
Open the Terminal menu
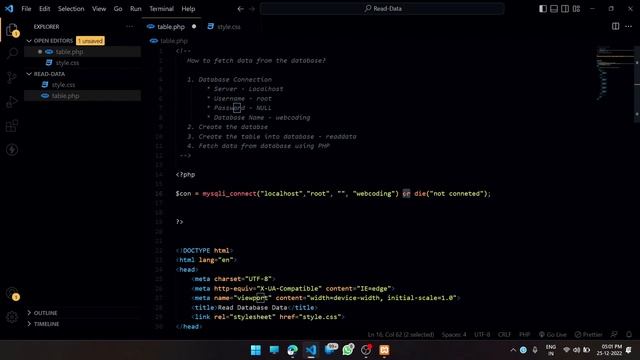(161, 9)
